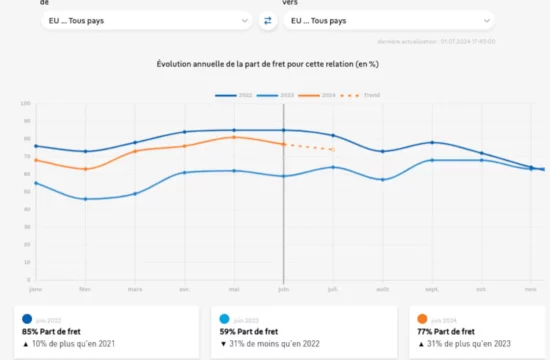Expand destination list via right chevron

tap(487, 21)
